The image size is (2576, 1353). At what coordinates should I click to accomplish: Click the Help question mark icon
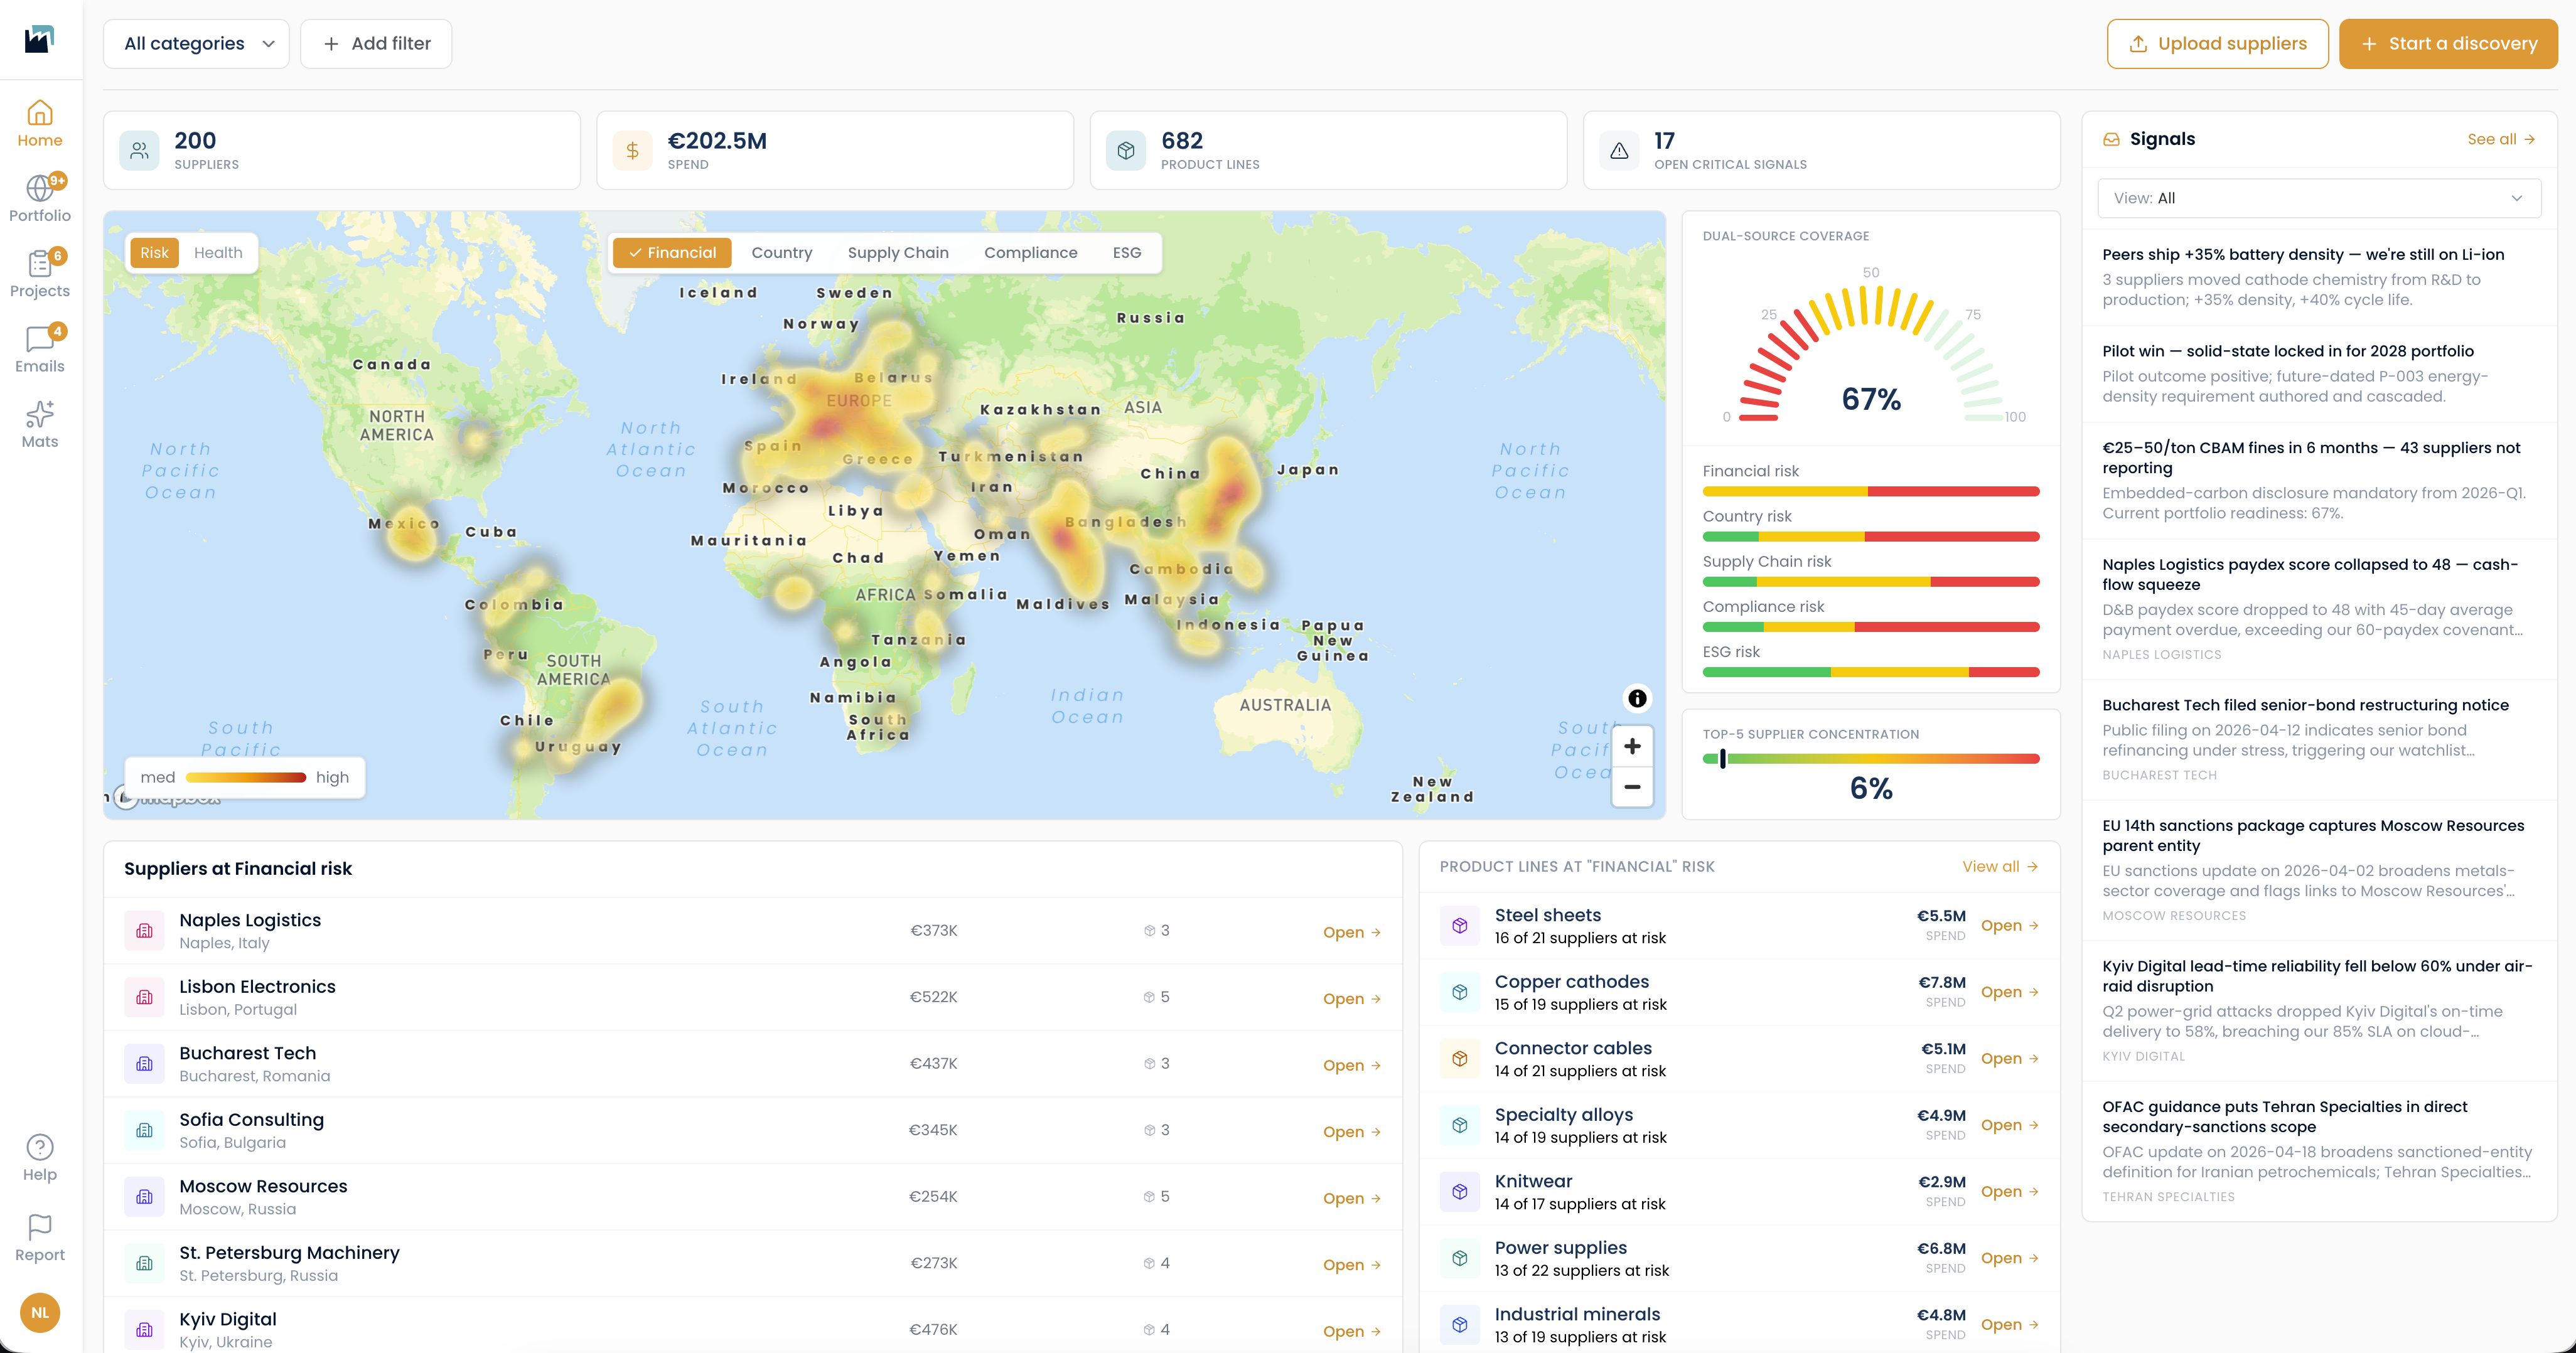coord(40,1147)
